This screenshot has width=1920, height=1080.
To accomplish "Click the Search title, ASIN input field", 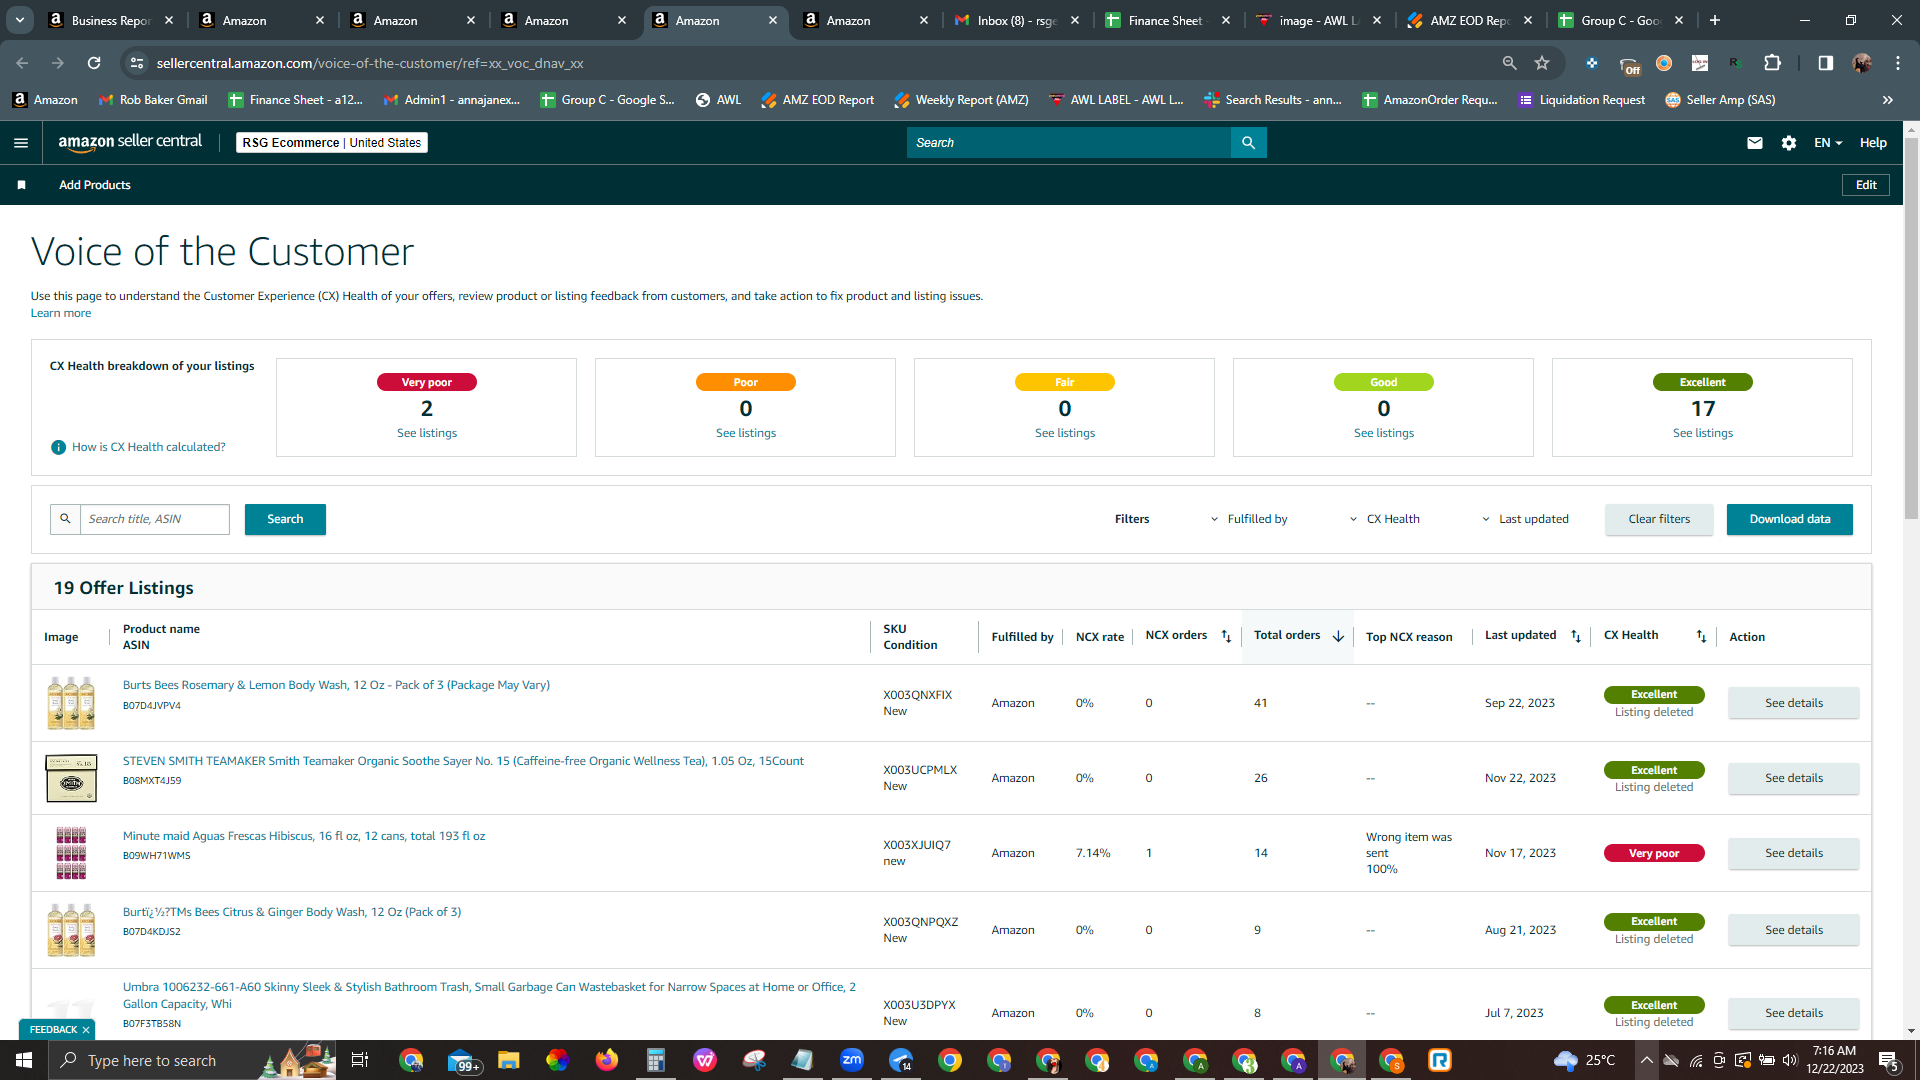I will pos(155,519).
